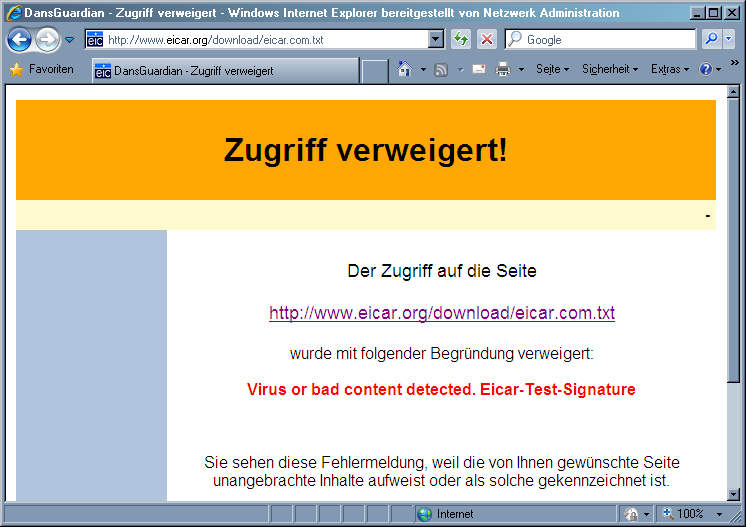The image size is (746, 527).
Task: Click the red Stop loading icon
Action: 487,40
